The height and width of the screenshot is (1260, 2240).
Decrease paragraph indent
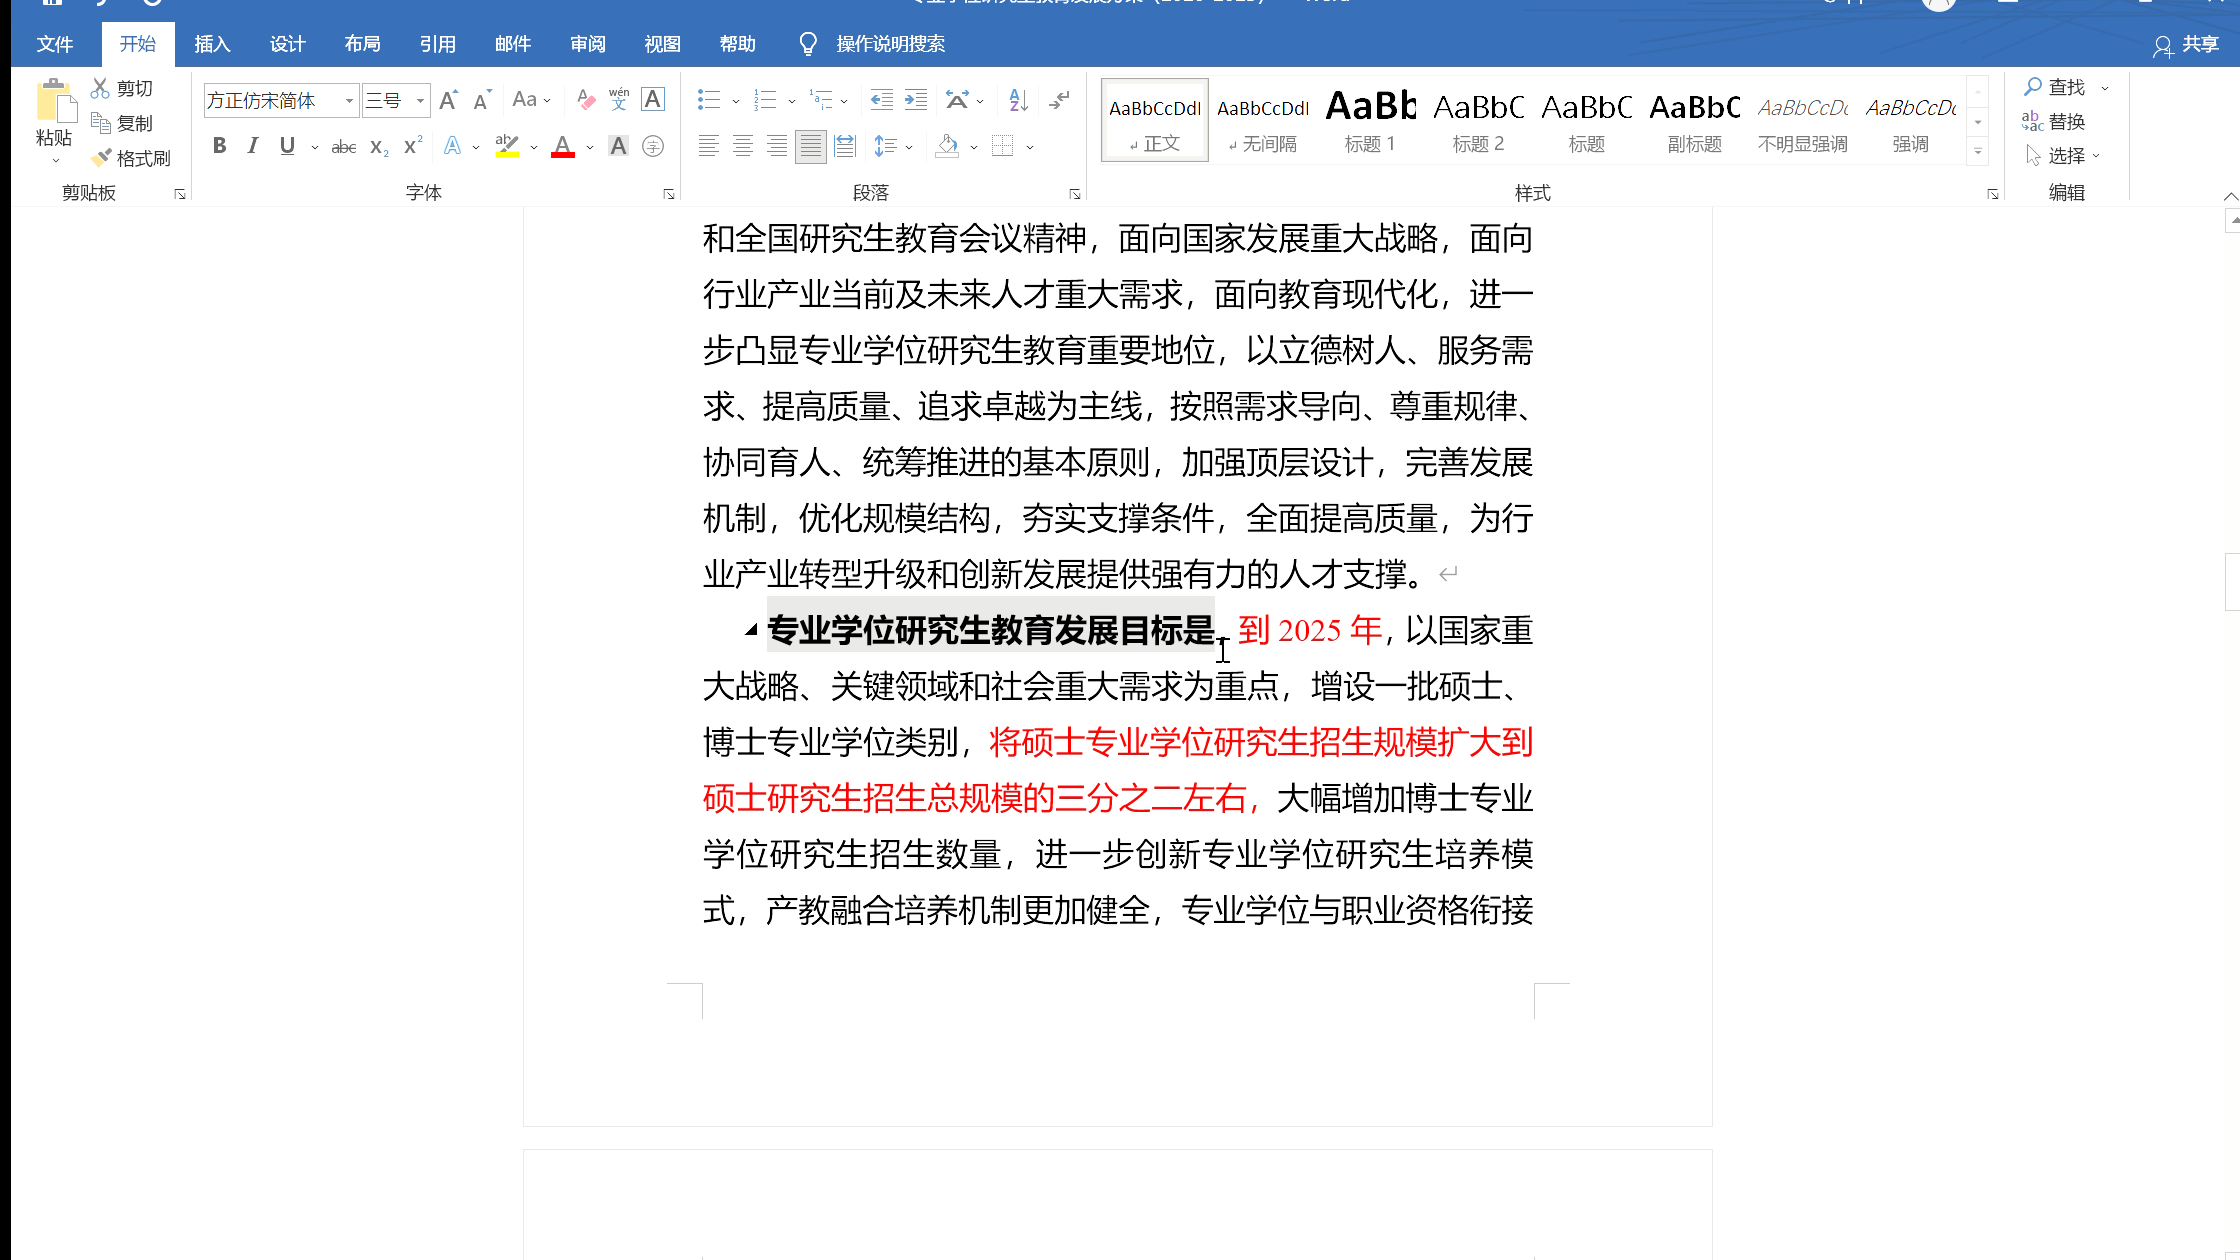click(881, 99)
